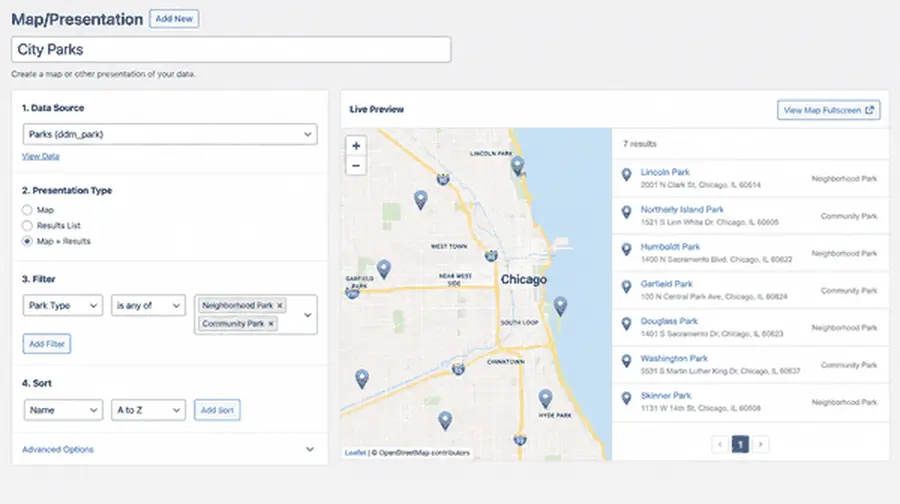This screenshot has height=504, width=900.
Task: Click the Add Filter button
Action: point(46,344)
